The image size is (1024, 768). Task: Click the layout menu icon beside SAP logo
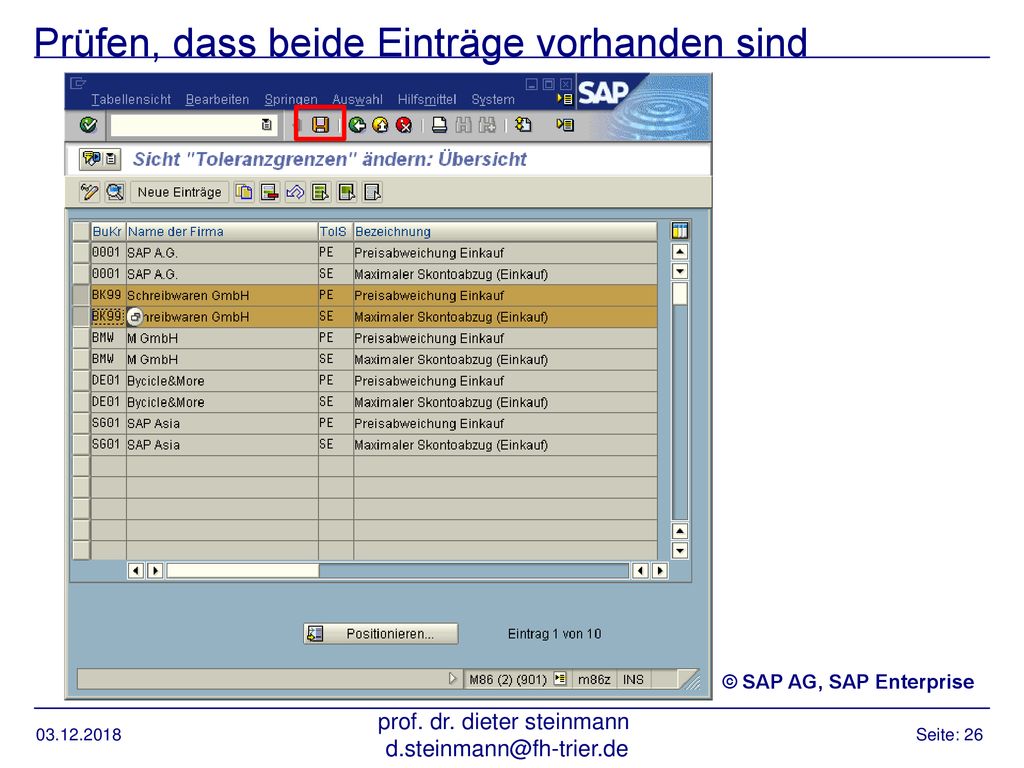(x=565, y=99)
